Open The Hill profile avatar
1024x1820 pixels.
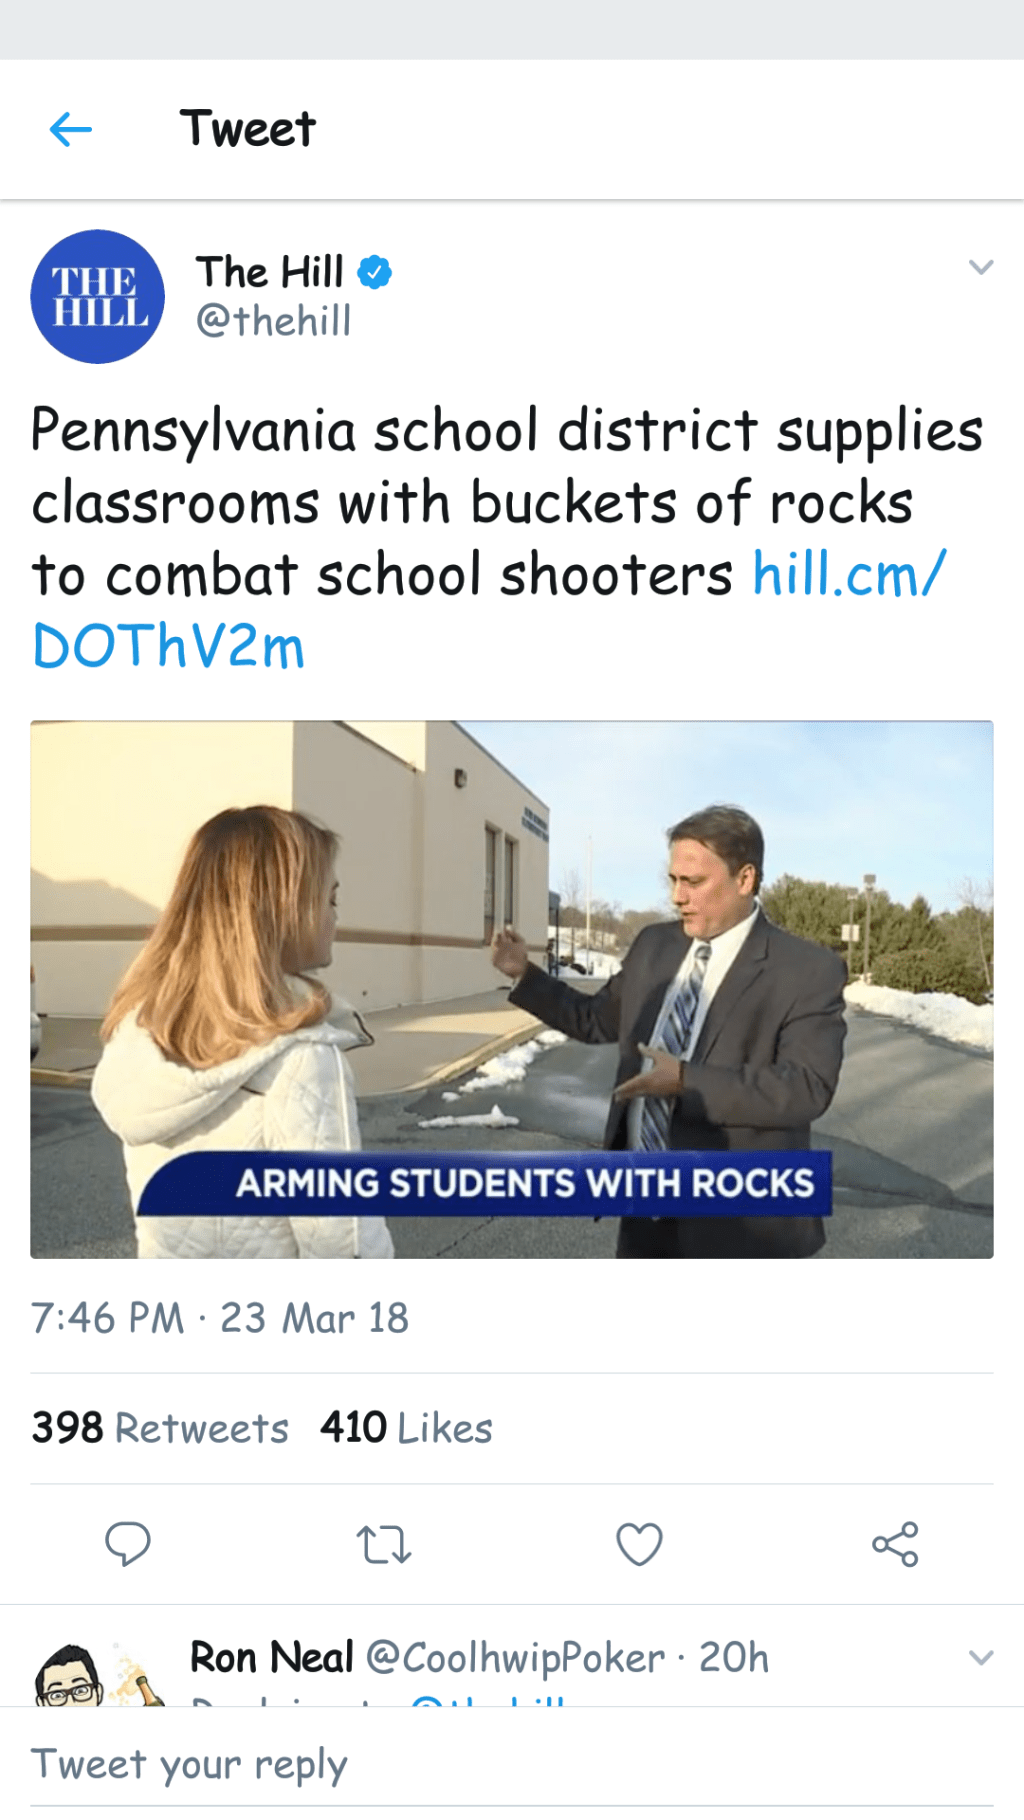tap(97, 297)
